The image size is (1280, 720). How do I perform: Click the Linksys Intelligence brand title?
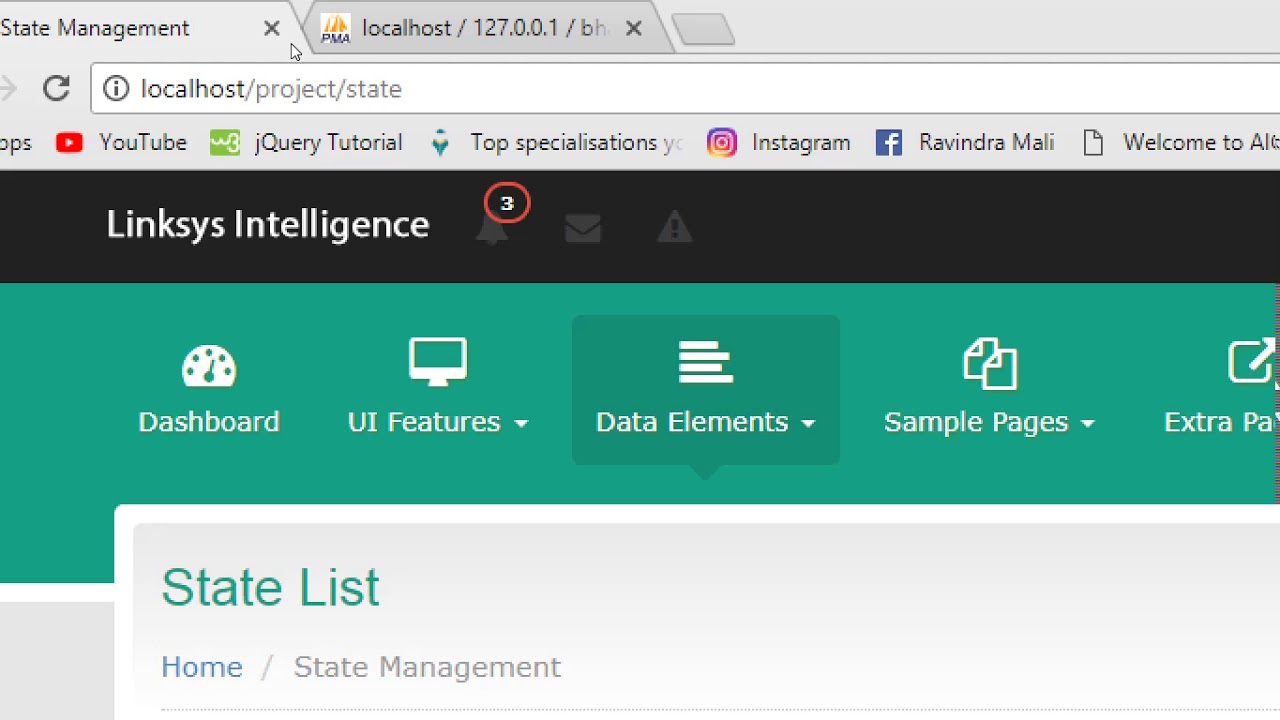[x=268, y=224]
